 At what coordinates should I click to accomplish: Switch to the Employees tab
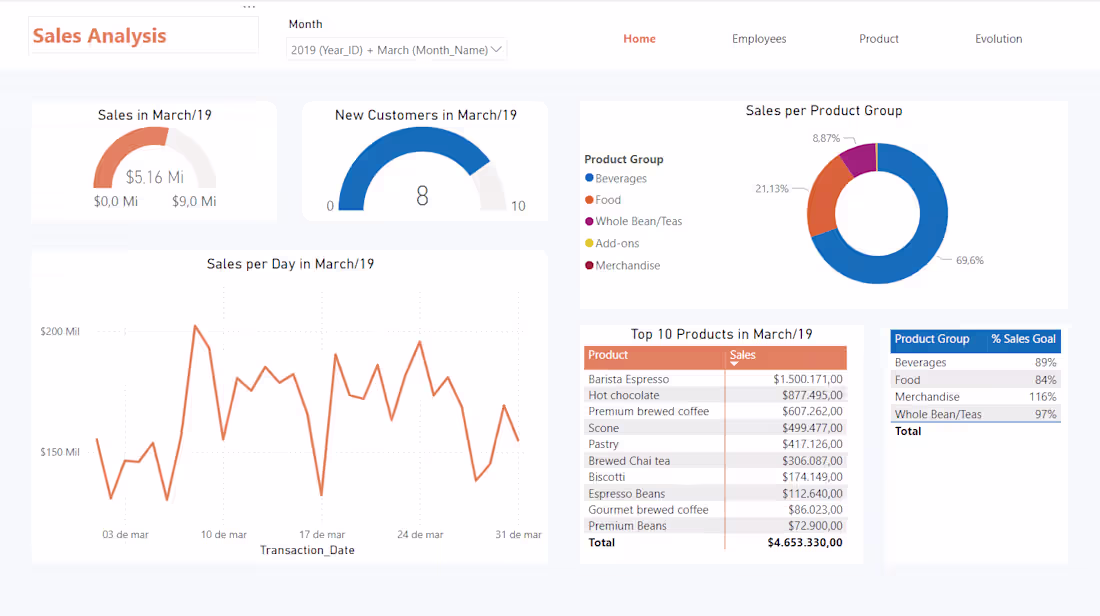click(759, 38)
